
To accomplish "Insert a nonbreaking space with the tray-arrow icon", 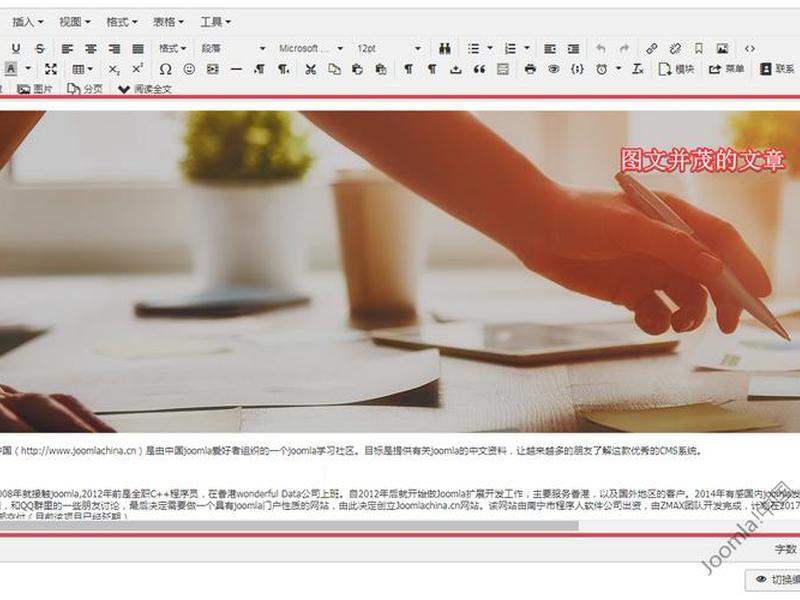I will [456, 69].
